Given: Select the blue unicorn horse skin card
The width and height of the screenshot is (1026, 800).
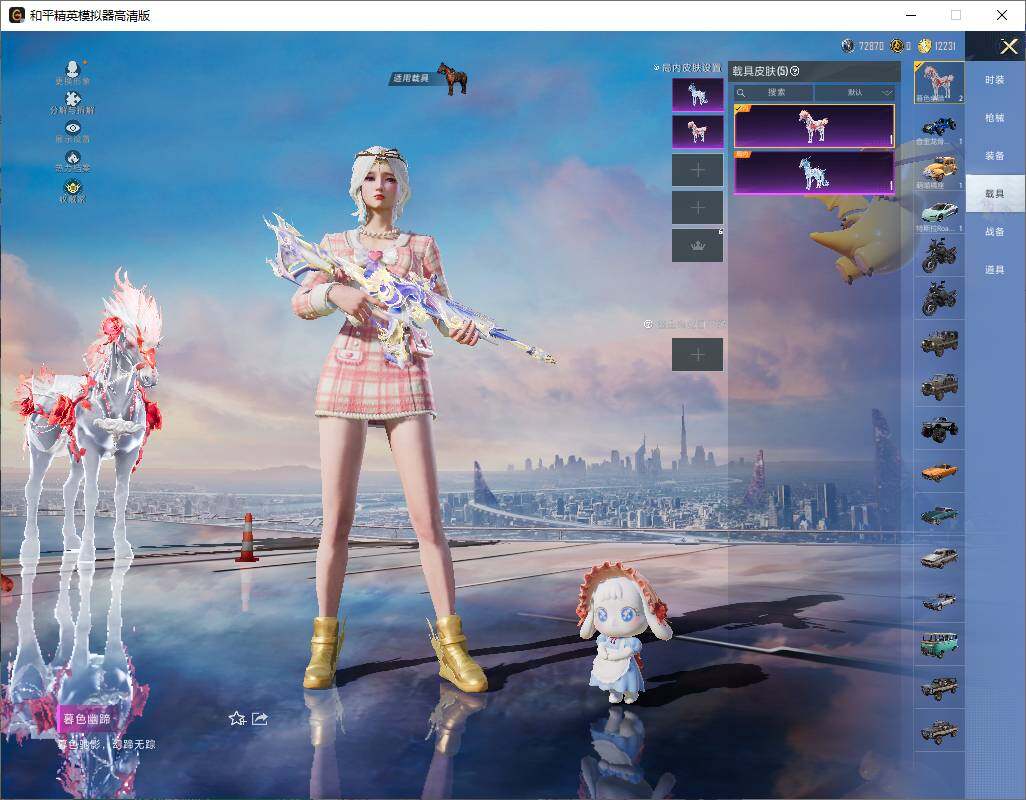Looking at the screenshot, I should pyautogui.click(x=814, y=172).
